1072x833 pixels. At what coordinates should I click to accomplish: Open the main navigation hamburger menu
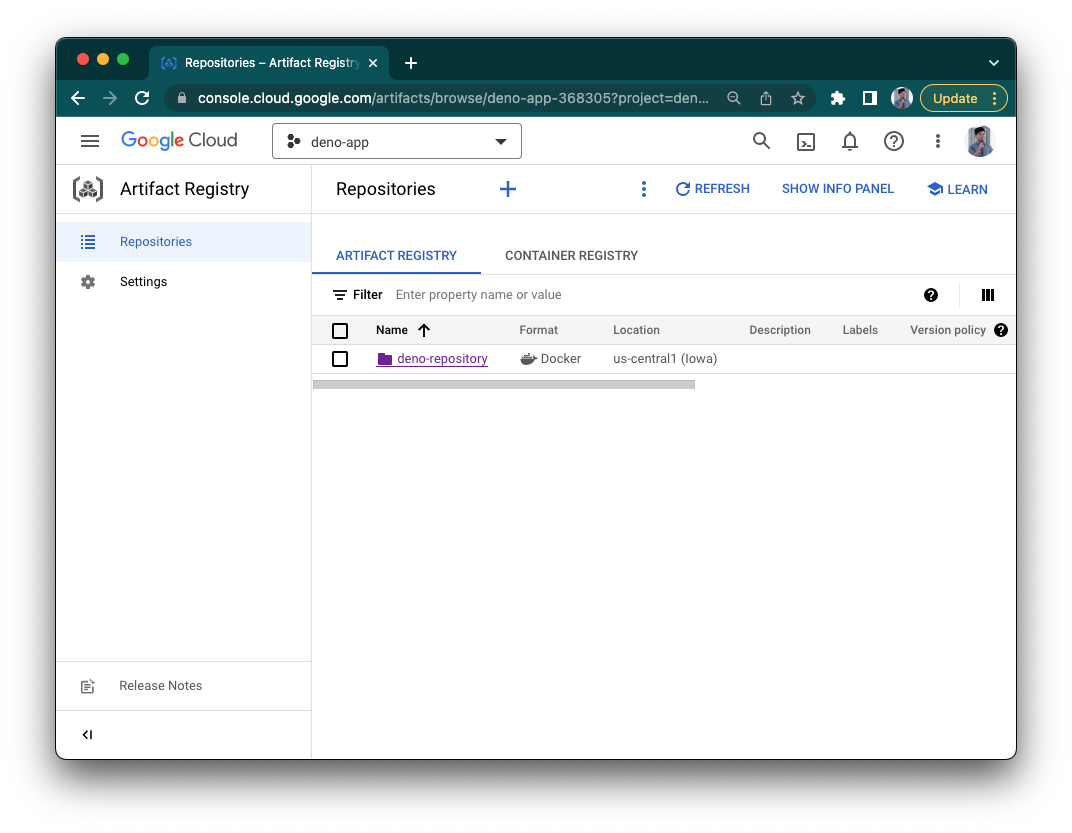pyautogui.click(x=90, y=140)
